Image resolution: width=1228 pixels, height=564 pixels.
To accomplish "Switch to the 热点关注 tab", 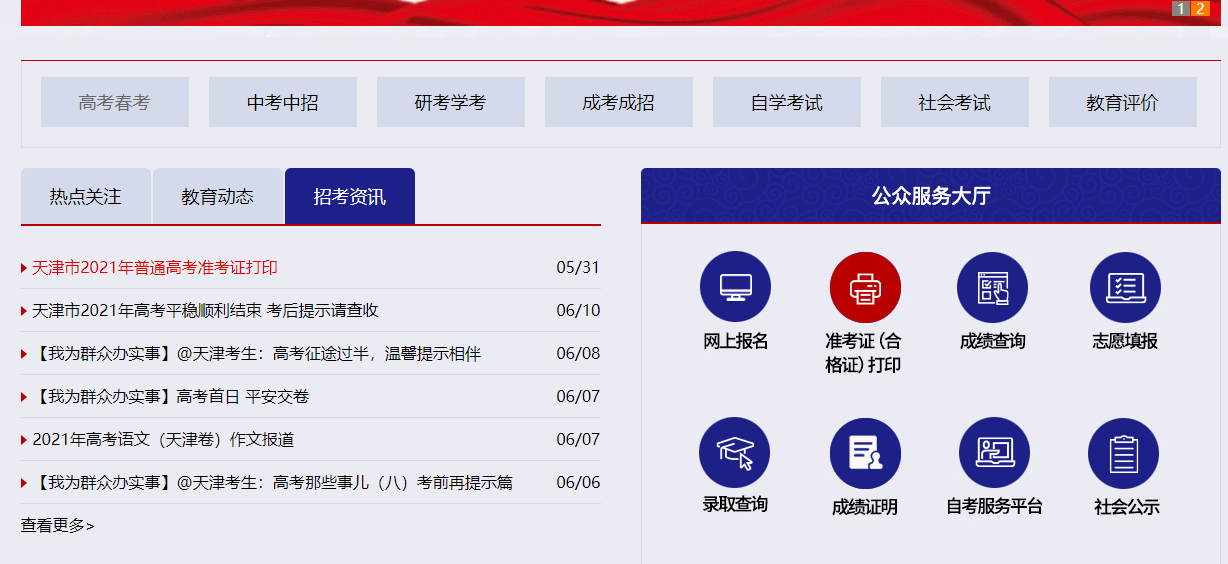I will [x=86, y=197].
